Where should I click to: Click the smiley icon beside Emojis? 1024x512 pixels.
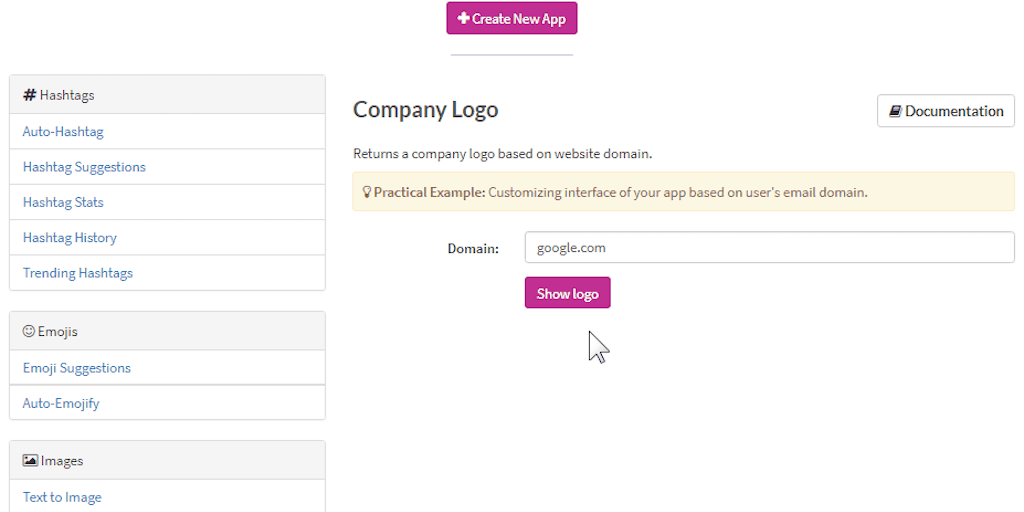coord(29,331)
